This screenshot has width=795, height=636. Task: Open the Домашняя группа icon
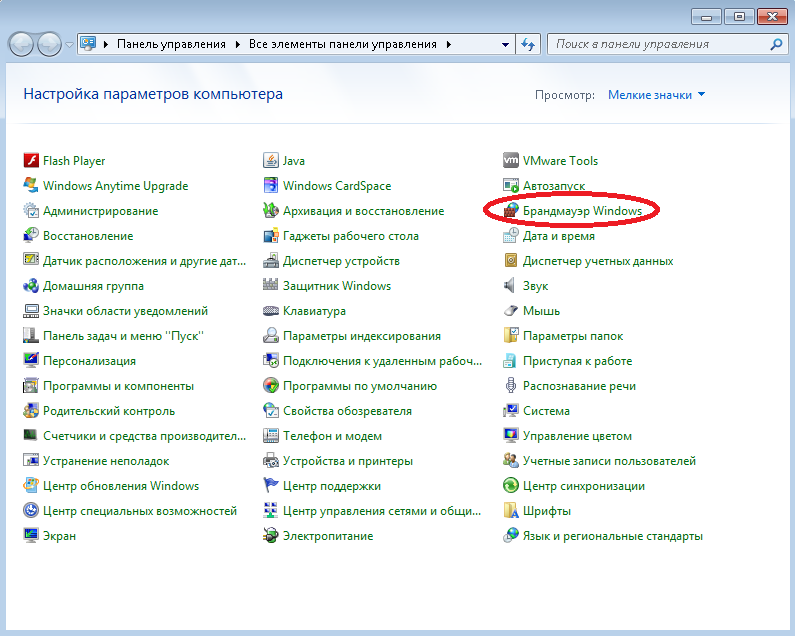point(31,286)
